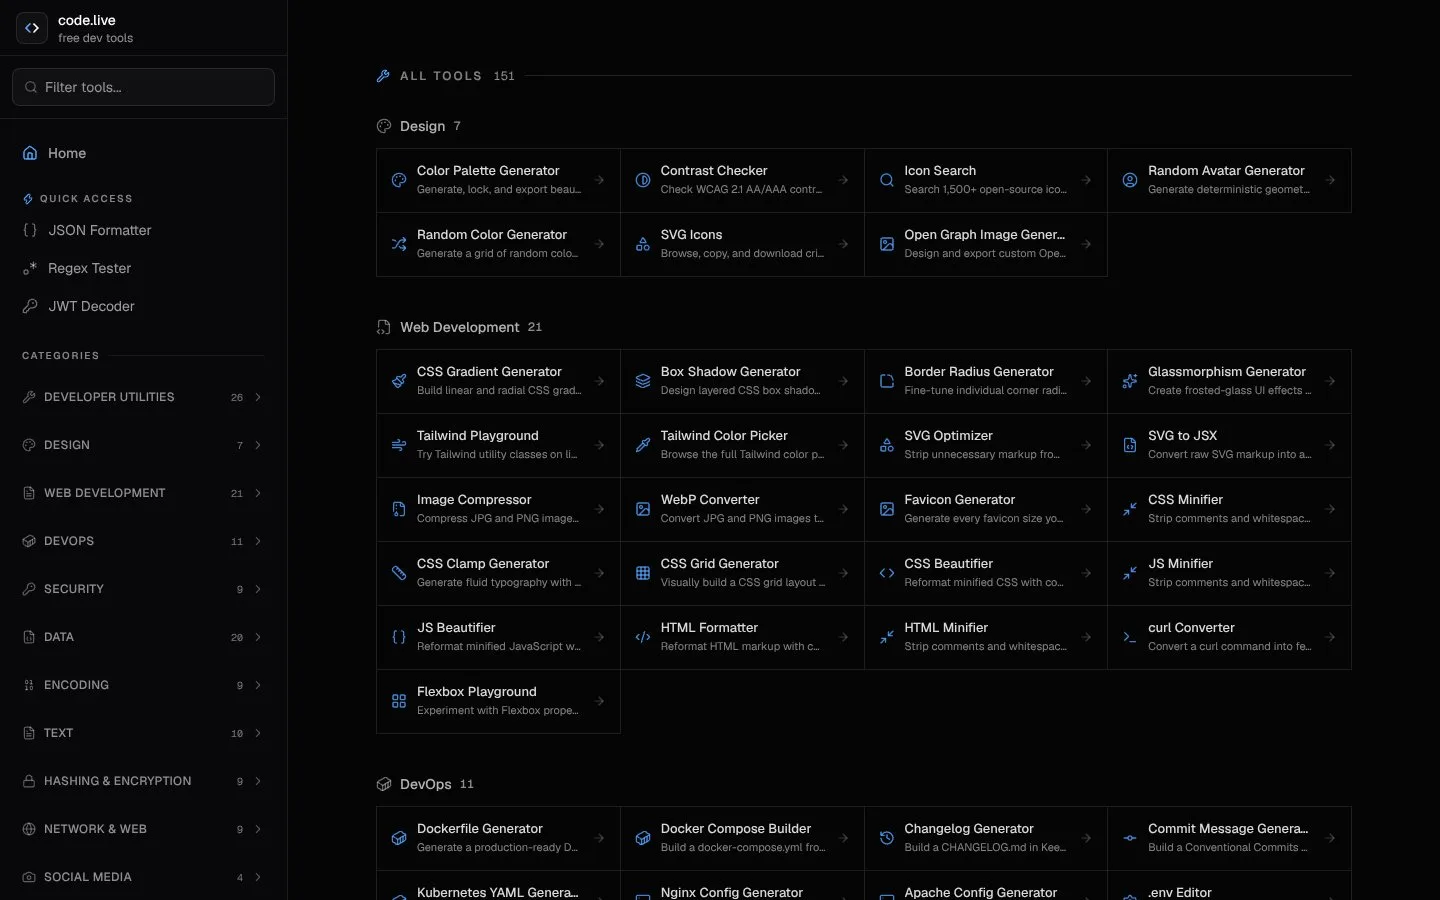Image resolution: width=1440 pixels, height=900 pixels.
Task: Click the Random Color Generator shuffle icon
Action: pos(399,245)
